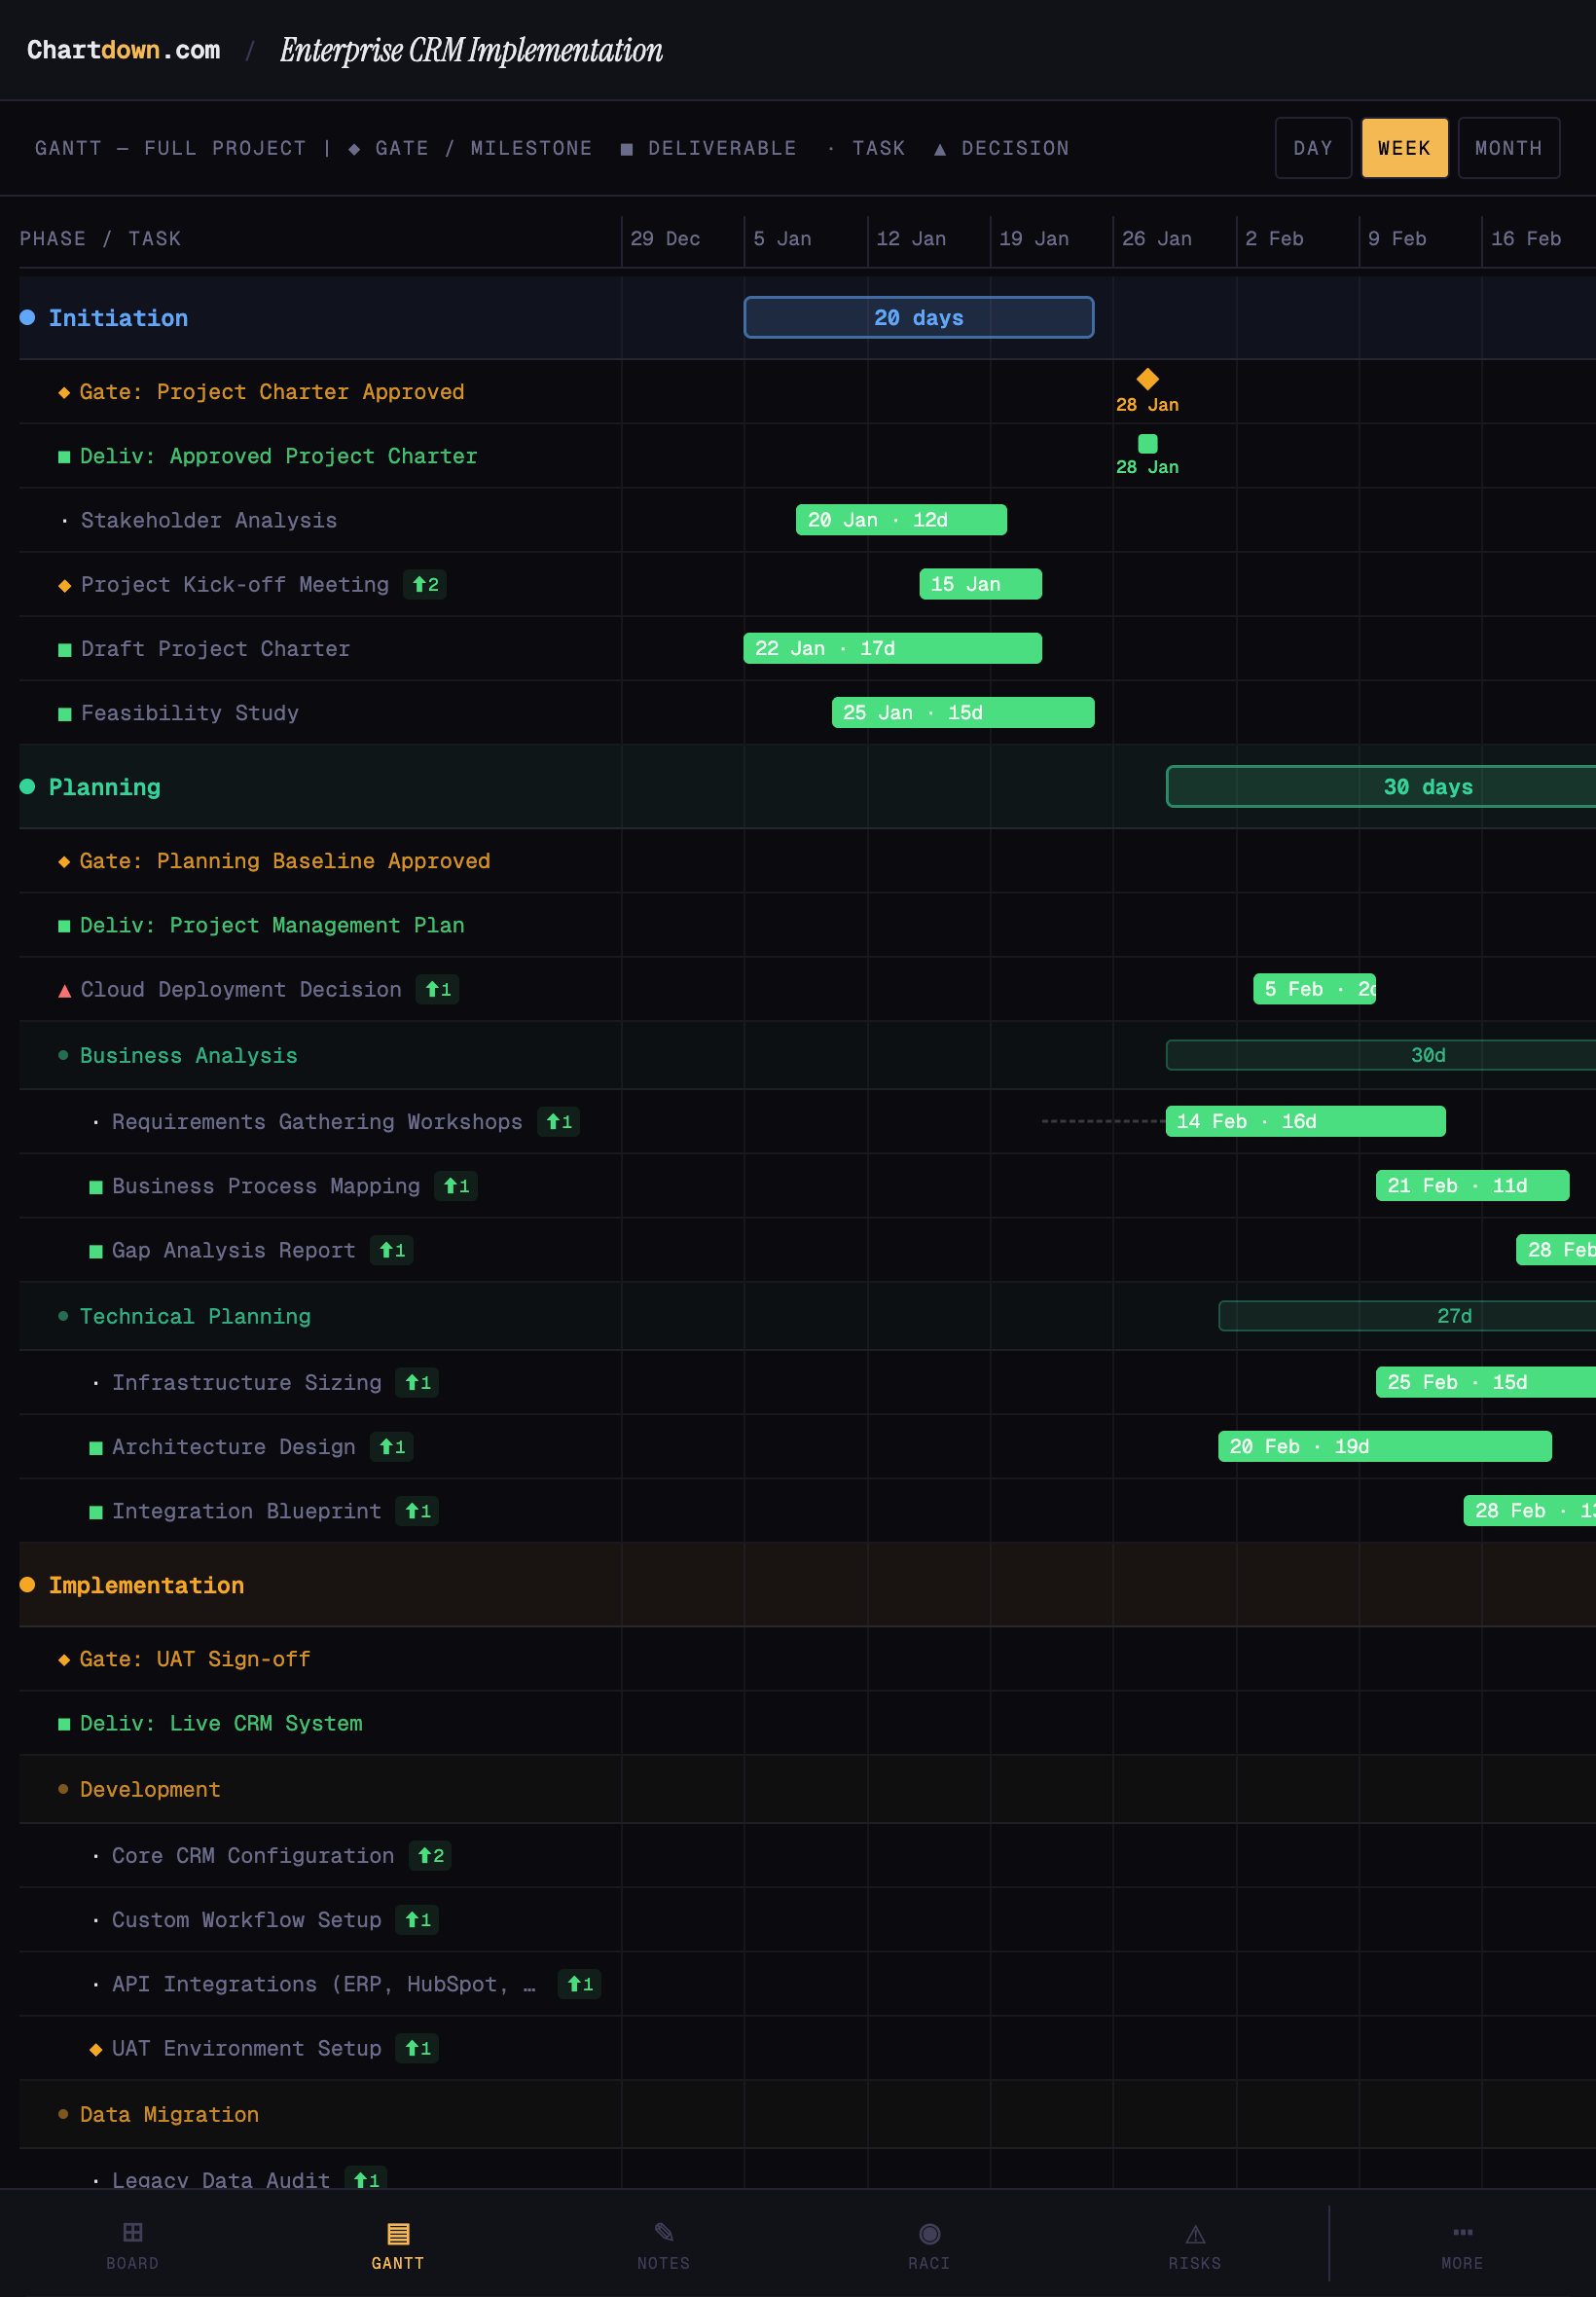Click the Gate milestone diamond dated 28 Jan

click(x=1147, y=380)
